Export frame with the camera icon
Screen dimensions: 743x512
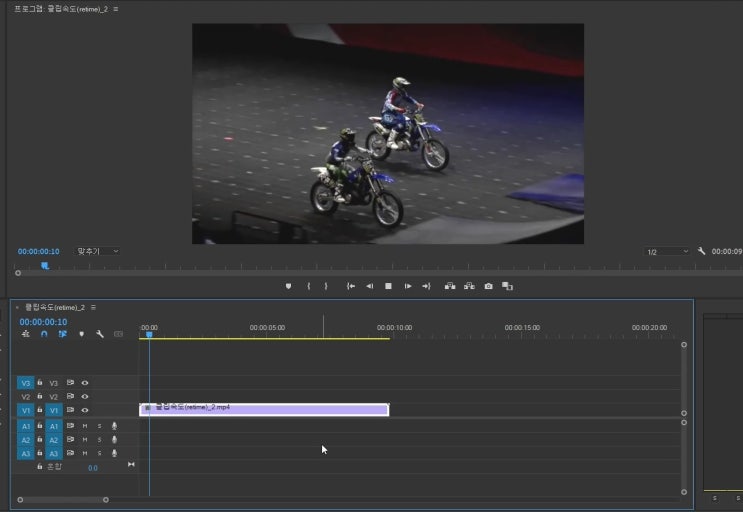point(489,286)
